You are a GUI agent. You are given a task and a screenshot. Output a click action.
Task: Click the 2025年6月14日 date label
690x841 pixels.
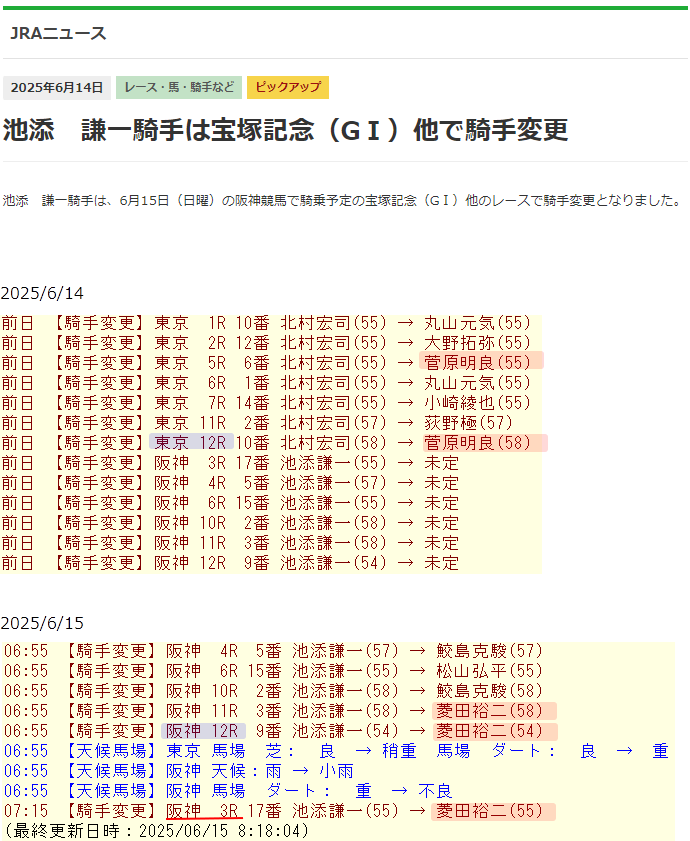[57, 87]
